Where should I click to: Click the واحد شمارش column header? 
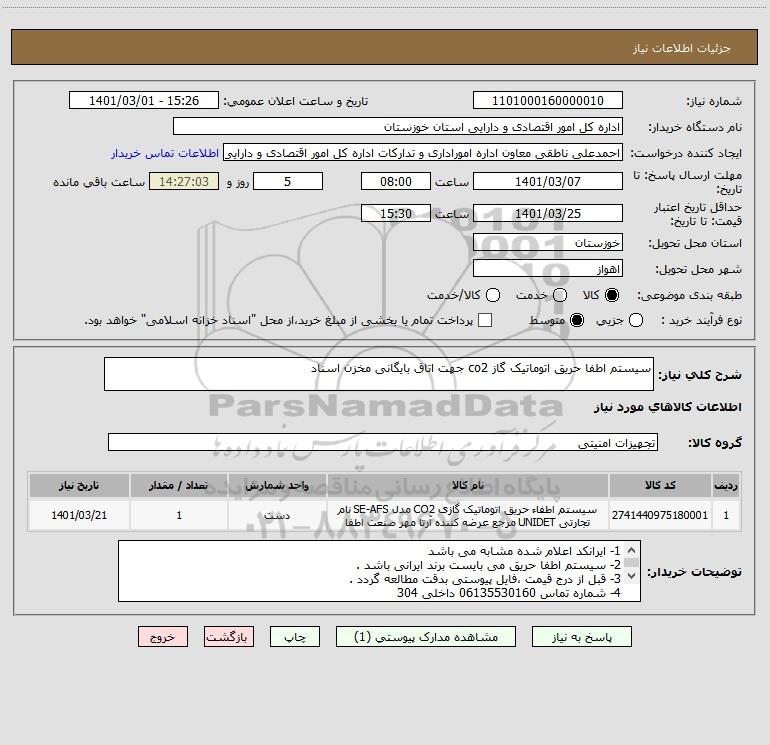click(277, 486)
